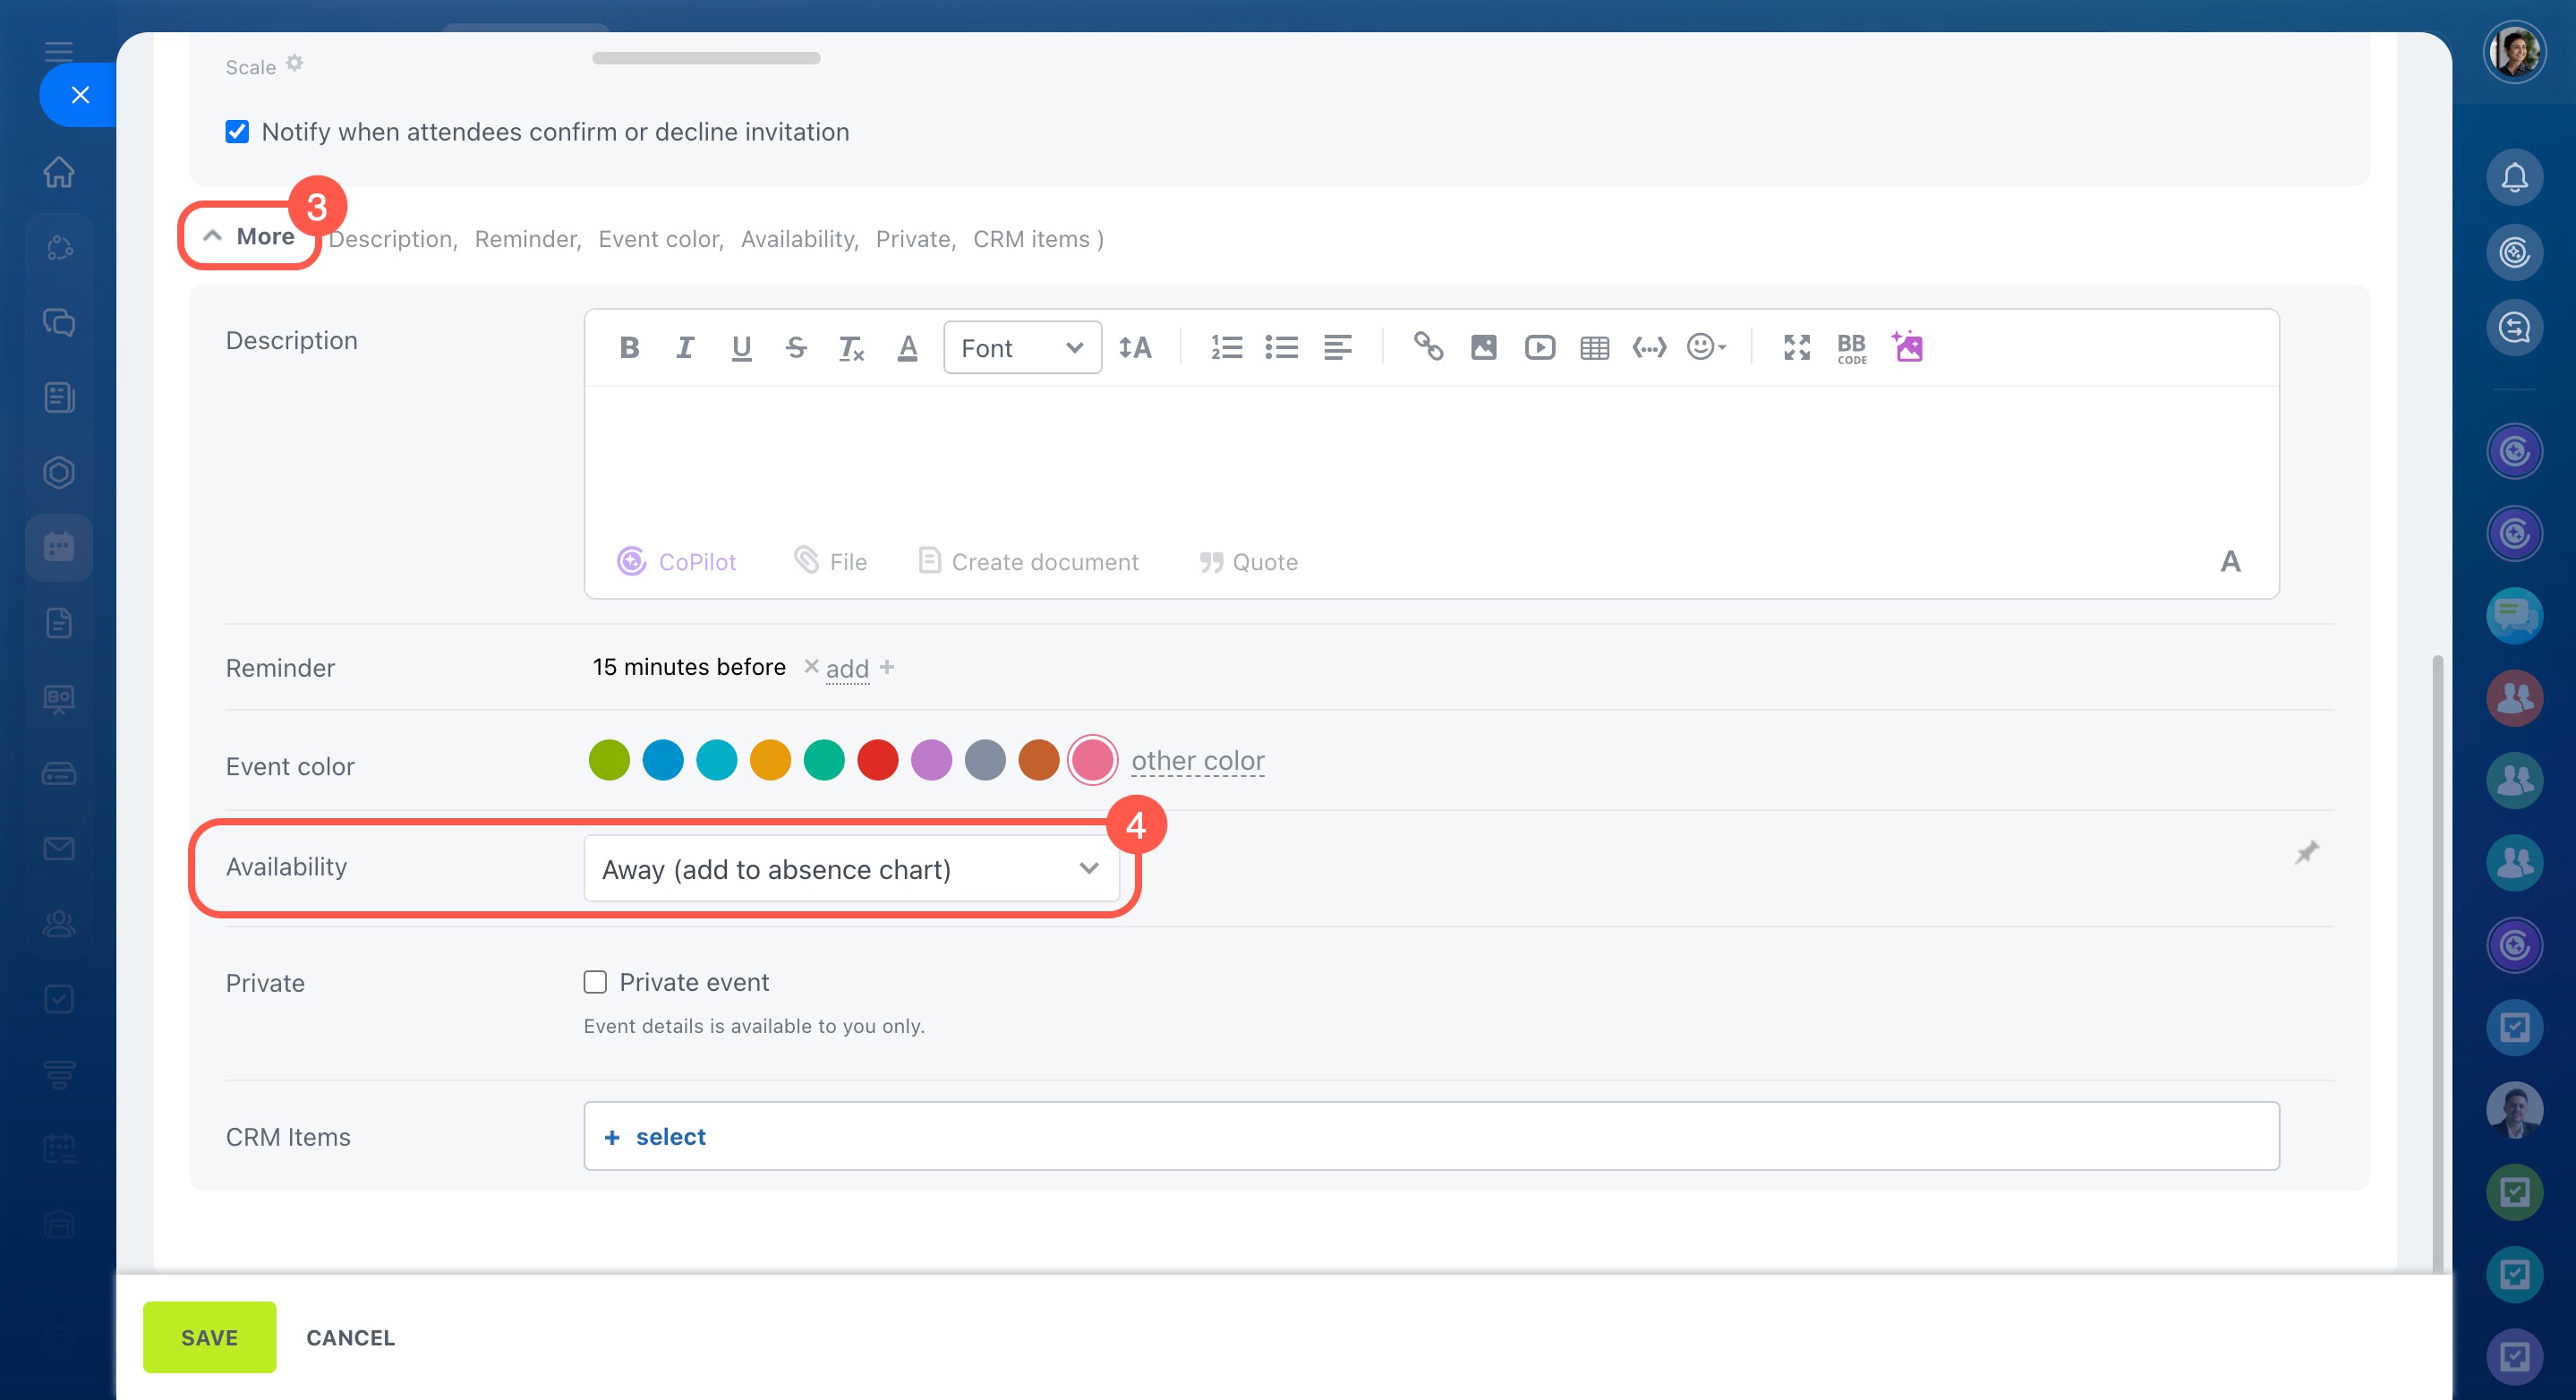Toggle bold formatting in description editor
This screenshot has height=1400, width=2576.
pyautogui.click(x=629, y=347)
